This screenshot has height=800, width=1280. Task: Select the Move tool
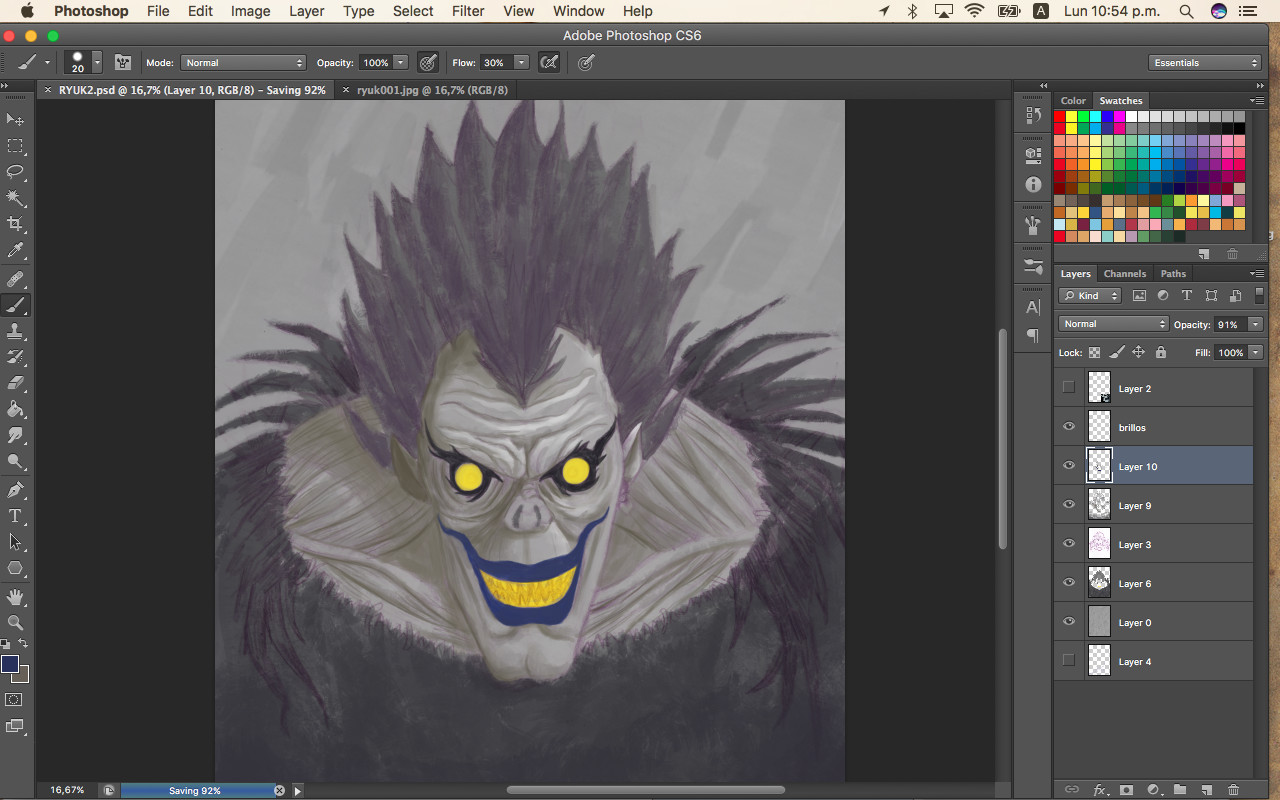tap(16, 119)
